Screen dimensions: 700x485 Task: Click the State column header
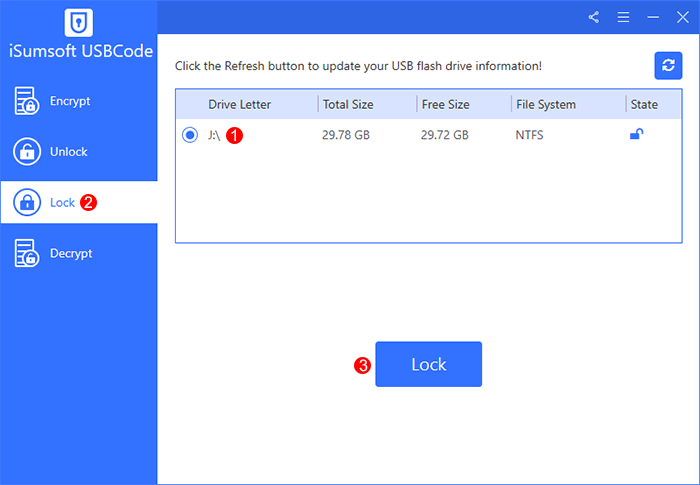(644, 105)
